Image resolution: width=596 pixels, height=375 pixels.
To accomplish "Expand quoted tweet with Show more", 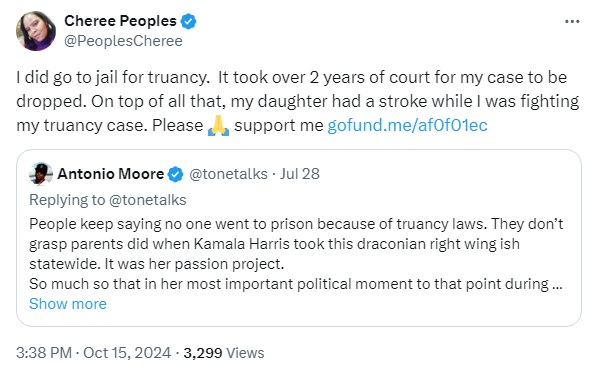I will (x=68, y=304).
